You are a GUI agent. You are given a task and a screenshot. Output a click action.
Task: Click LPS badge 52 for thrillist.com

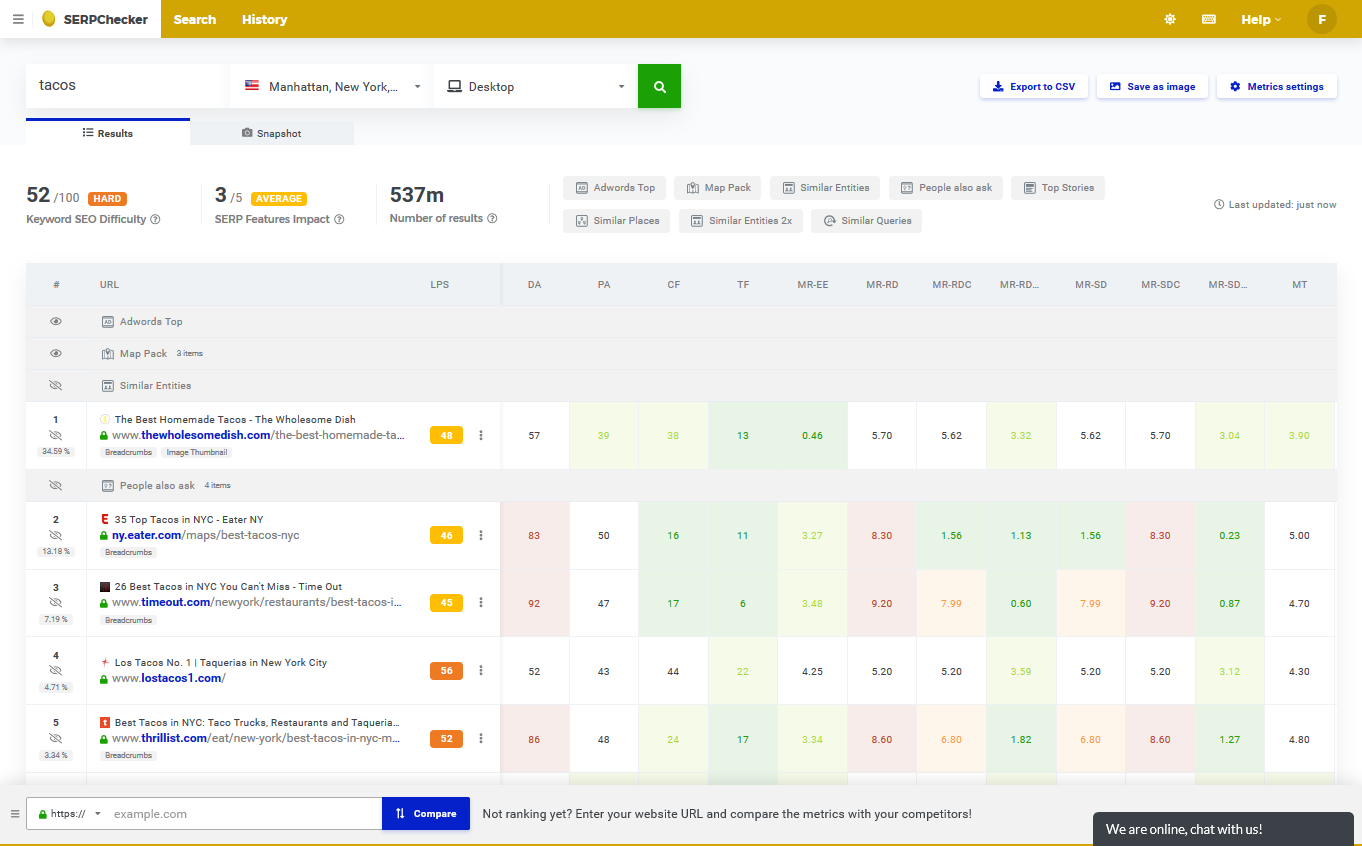point(446,739)
